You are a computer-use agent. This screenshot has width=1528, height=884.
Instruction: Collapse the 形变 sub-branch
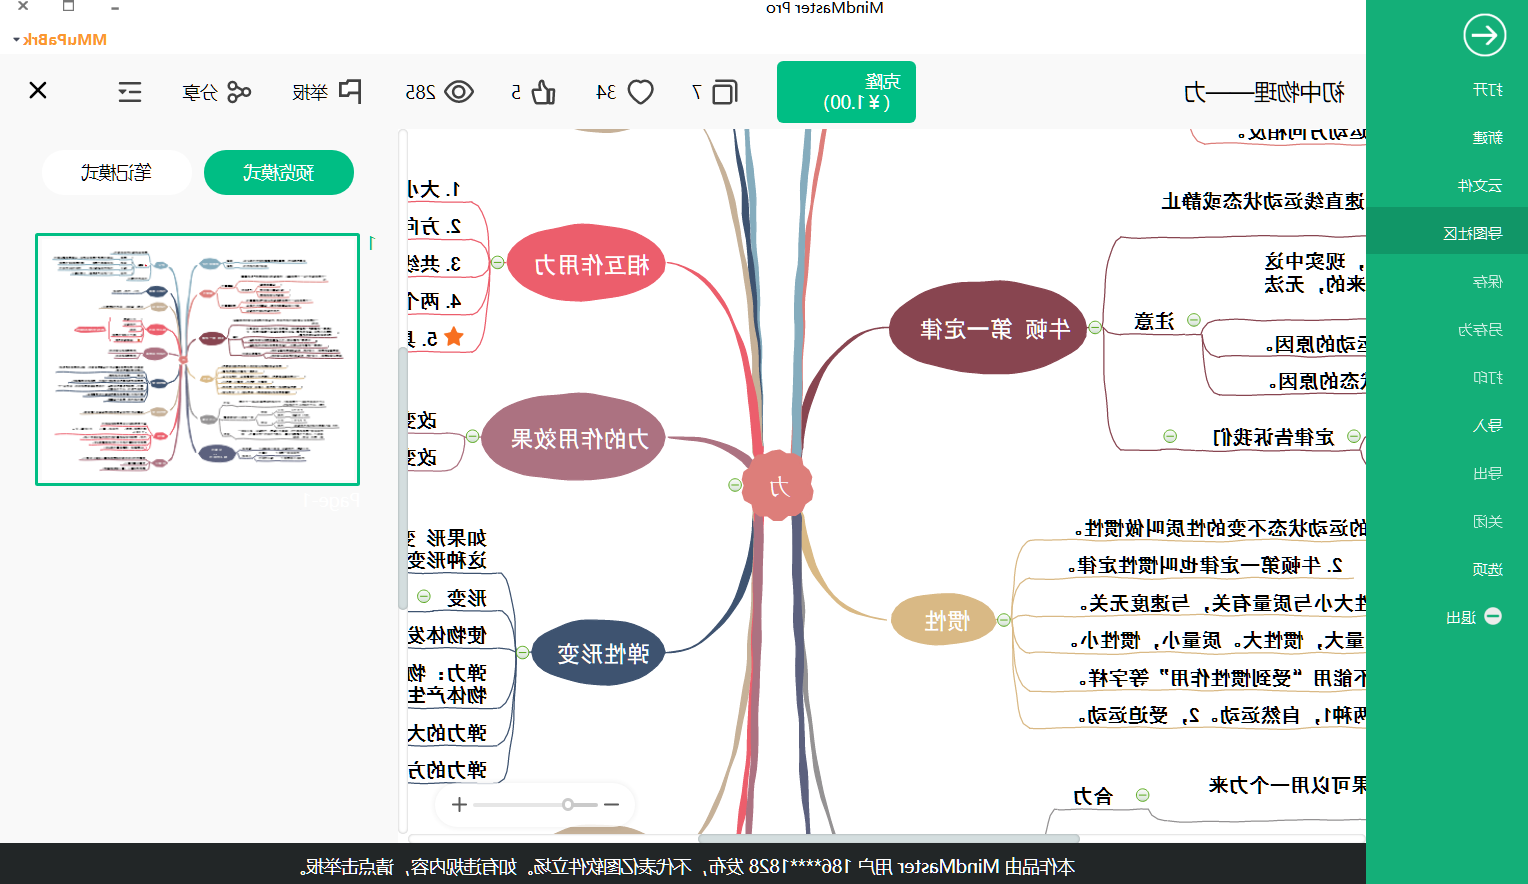(x=424, y=596)
